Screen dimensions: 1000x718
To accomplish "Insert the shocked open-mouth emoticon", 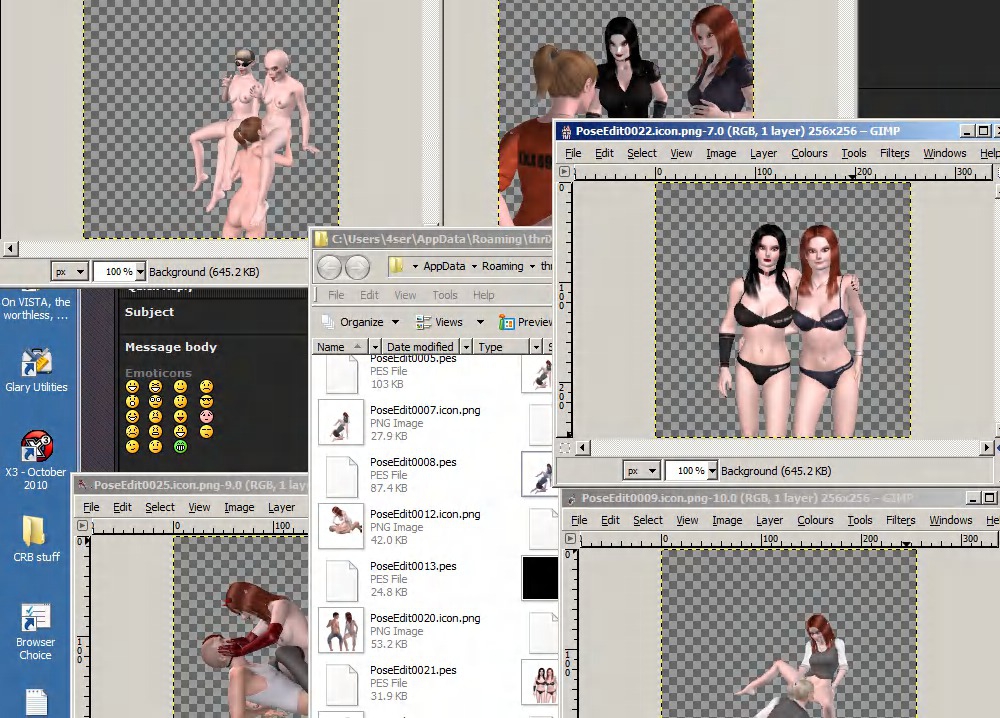I will point(132,401).
